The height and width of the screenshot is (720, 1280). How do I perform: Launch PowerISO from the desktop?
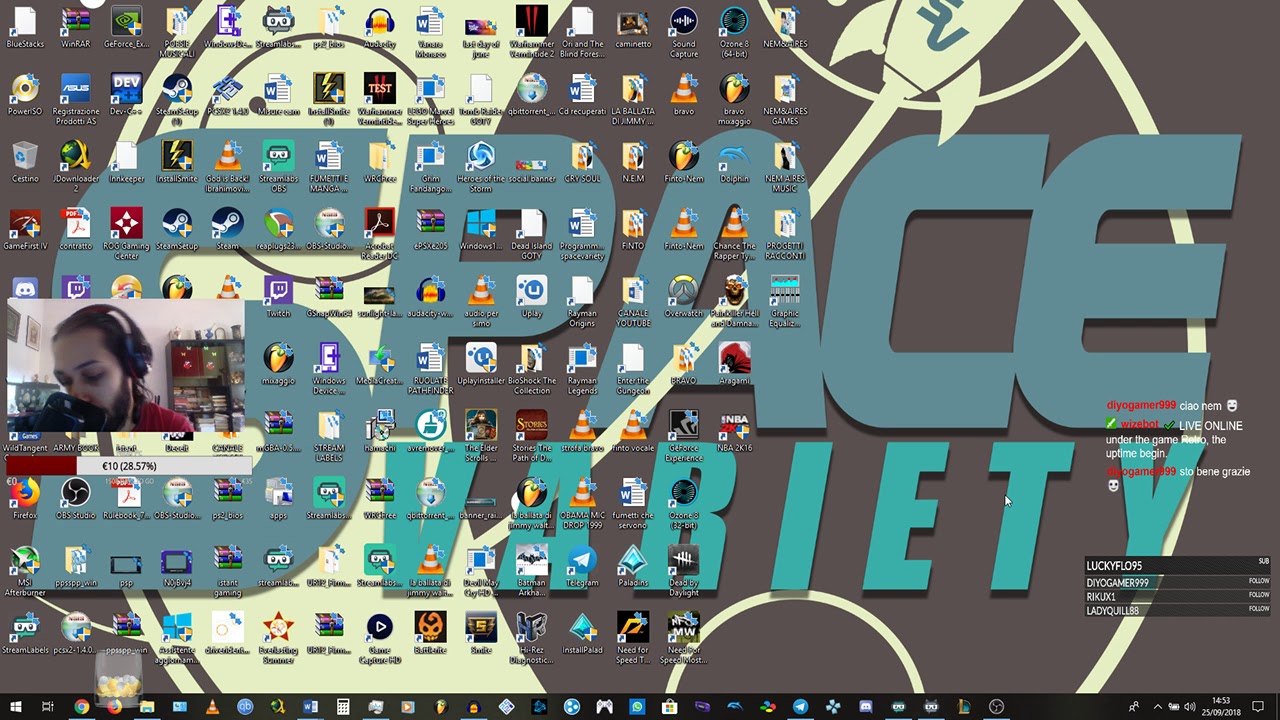[x=25, y=95]
